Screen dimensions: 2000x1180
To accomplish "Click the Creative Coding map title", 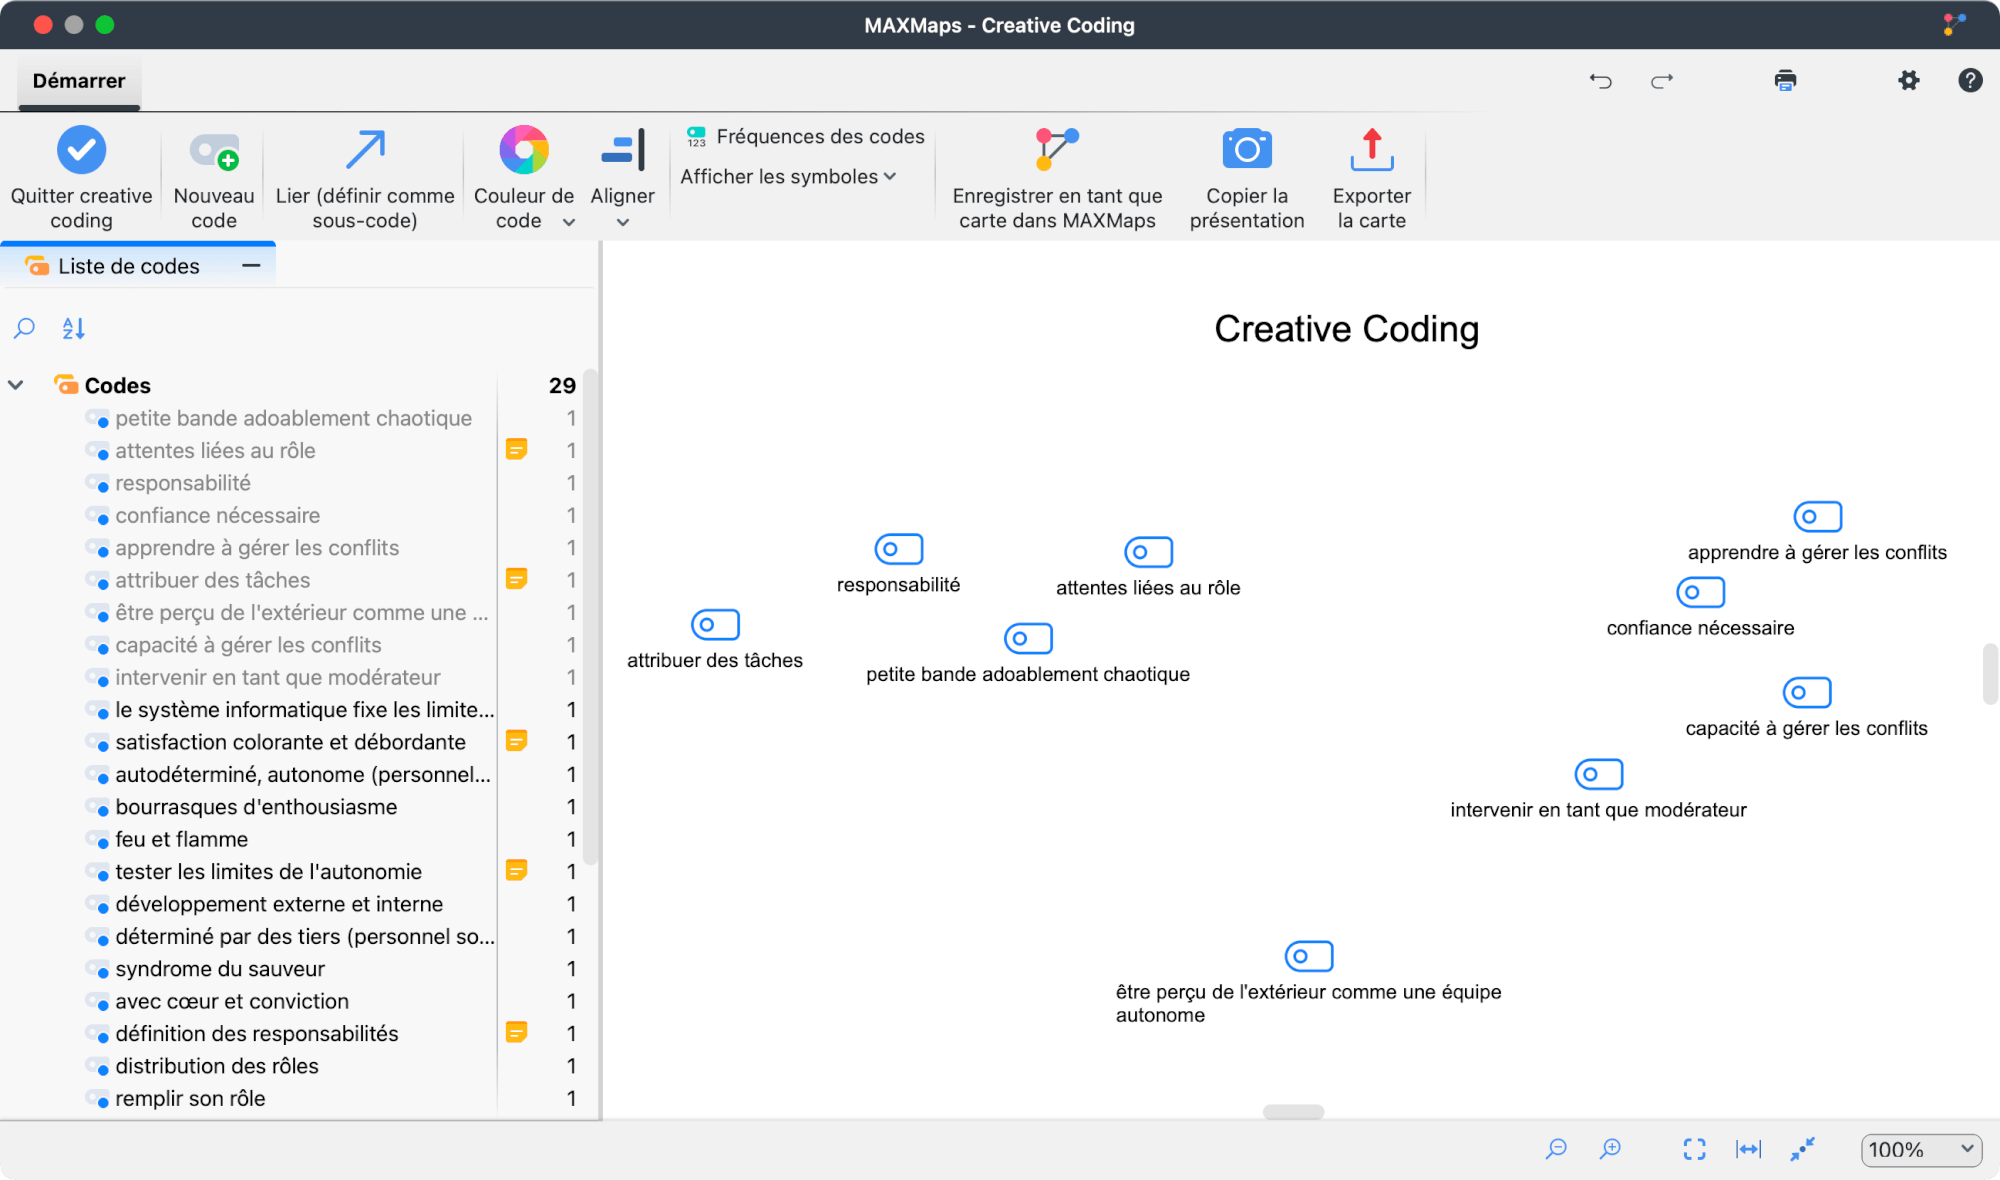I will pos(1346,329).
